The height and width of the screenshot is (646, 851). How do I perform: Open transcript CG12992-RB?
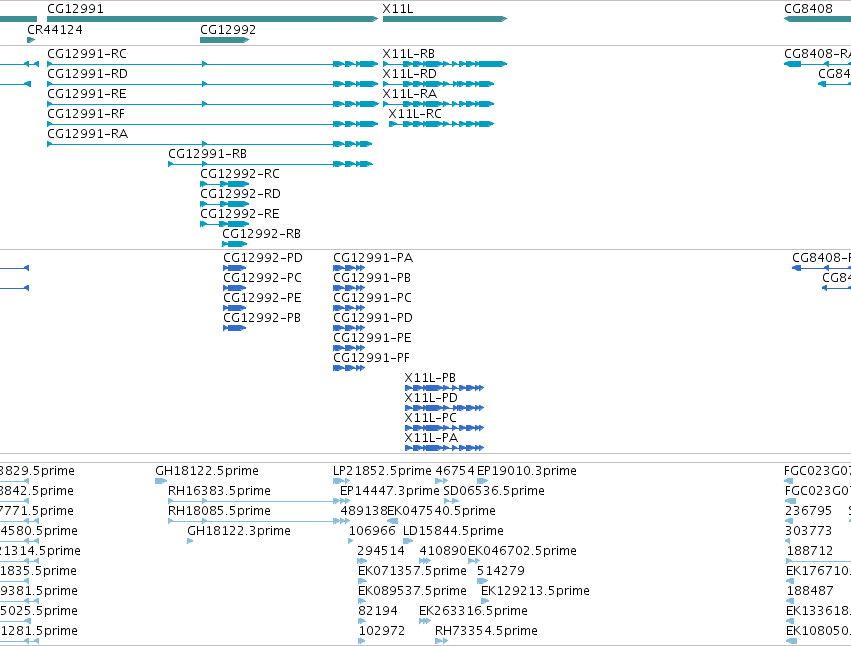[262, 234]
